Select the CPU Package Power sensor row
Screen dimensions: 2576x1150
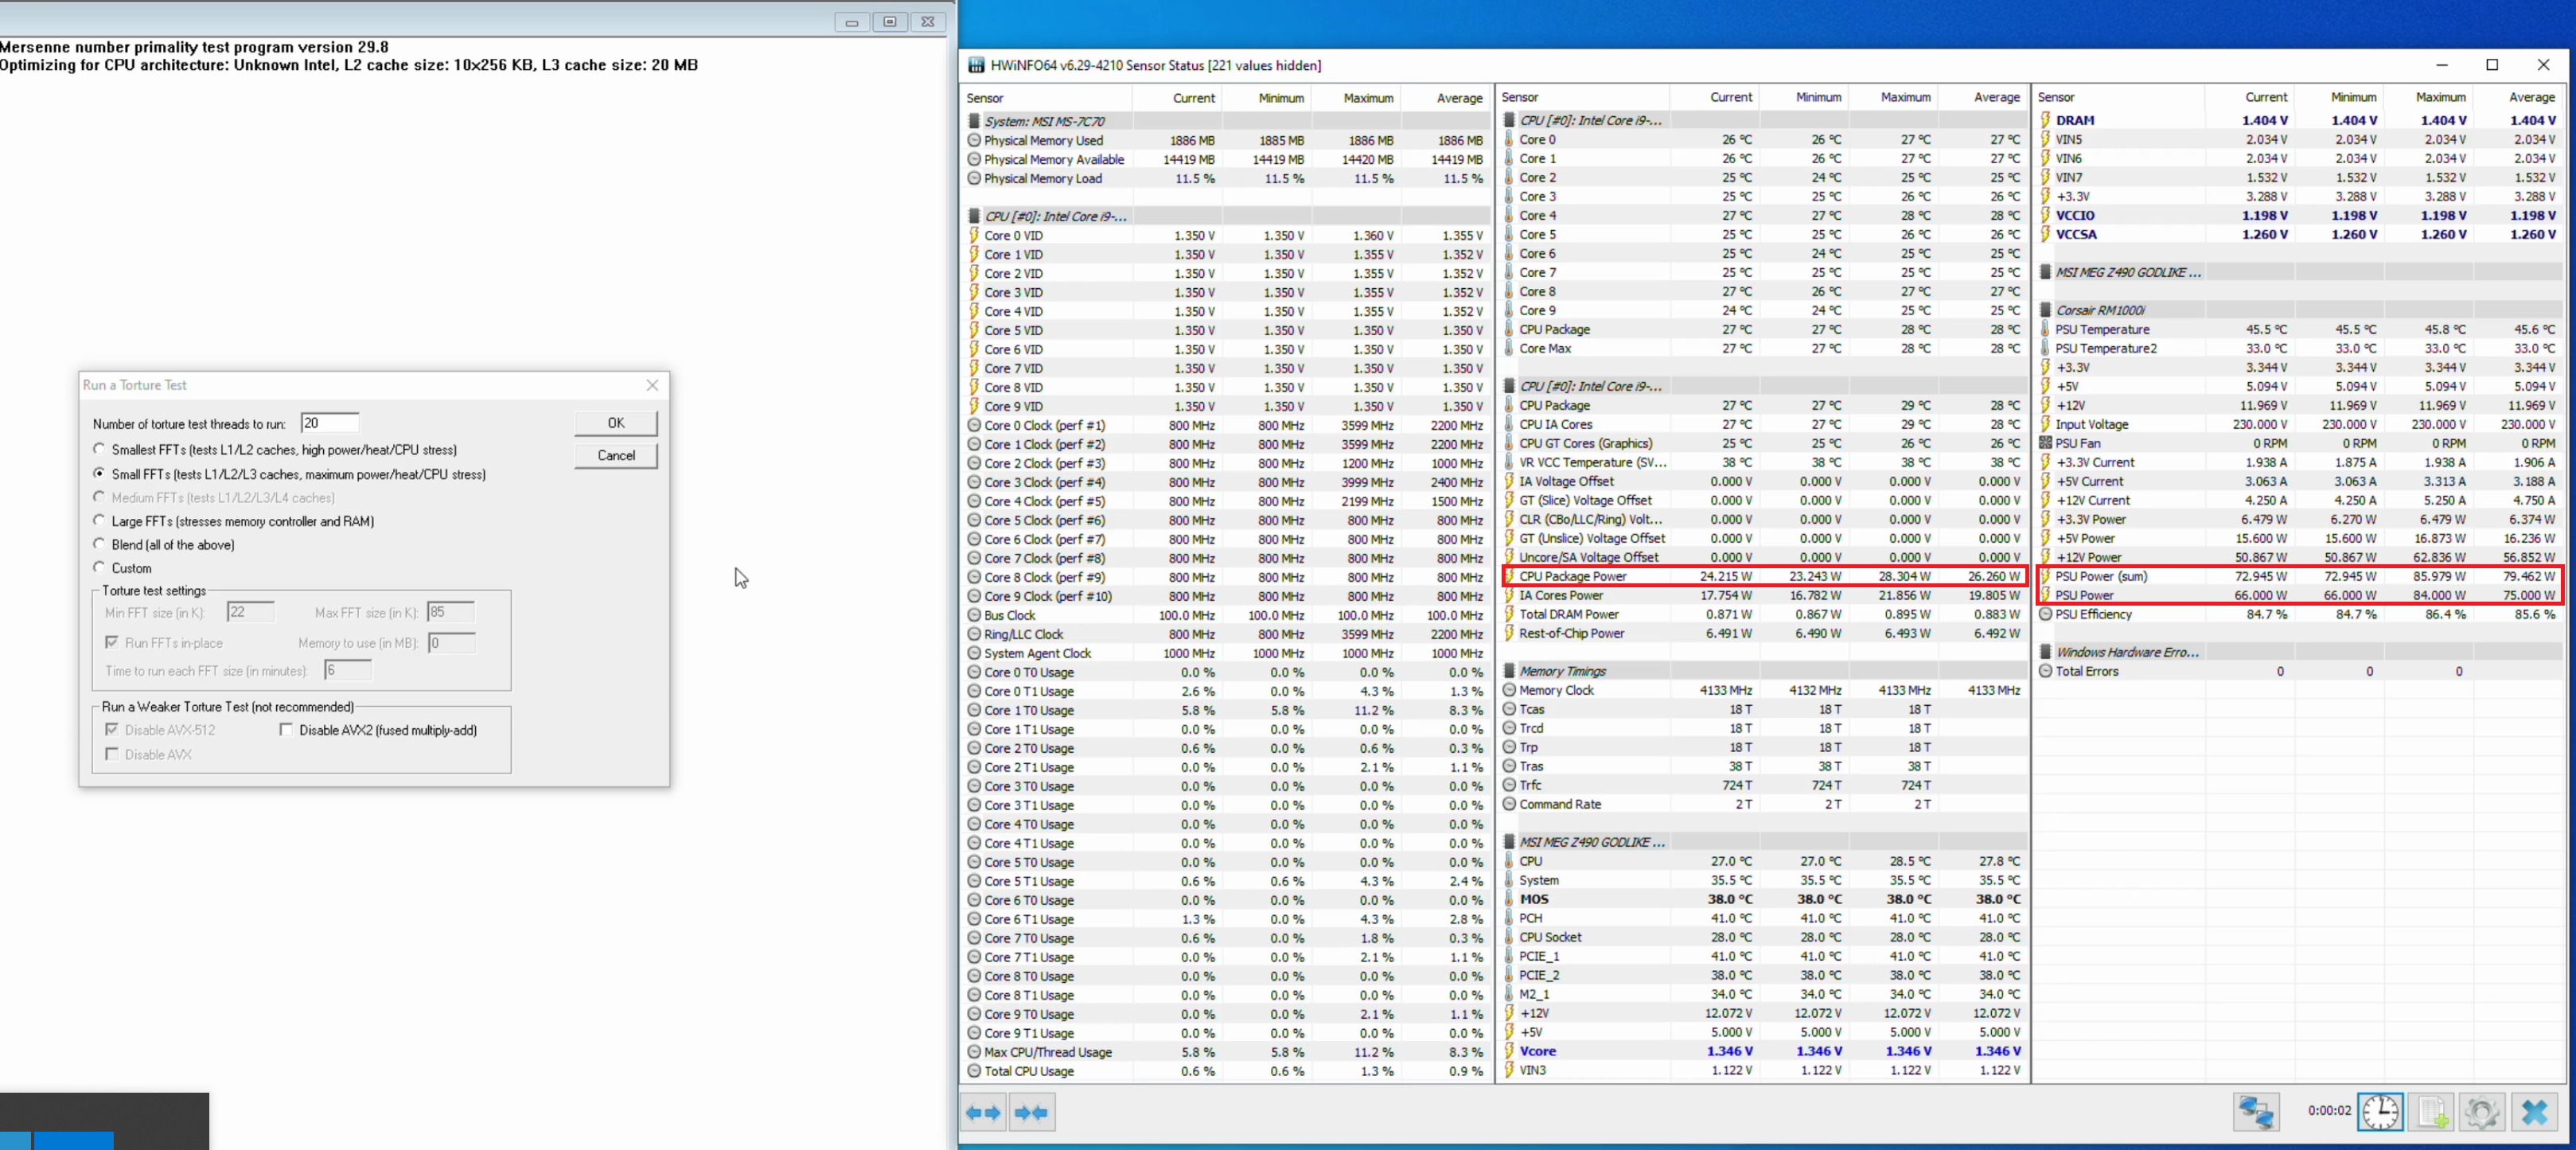coord(1572,576)
